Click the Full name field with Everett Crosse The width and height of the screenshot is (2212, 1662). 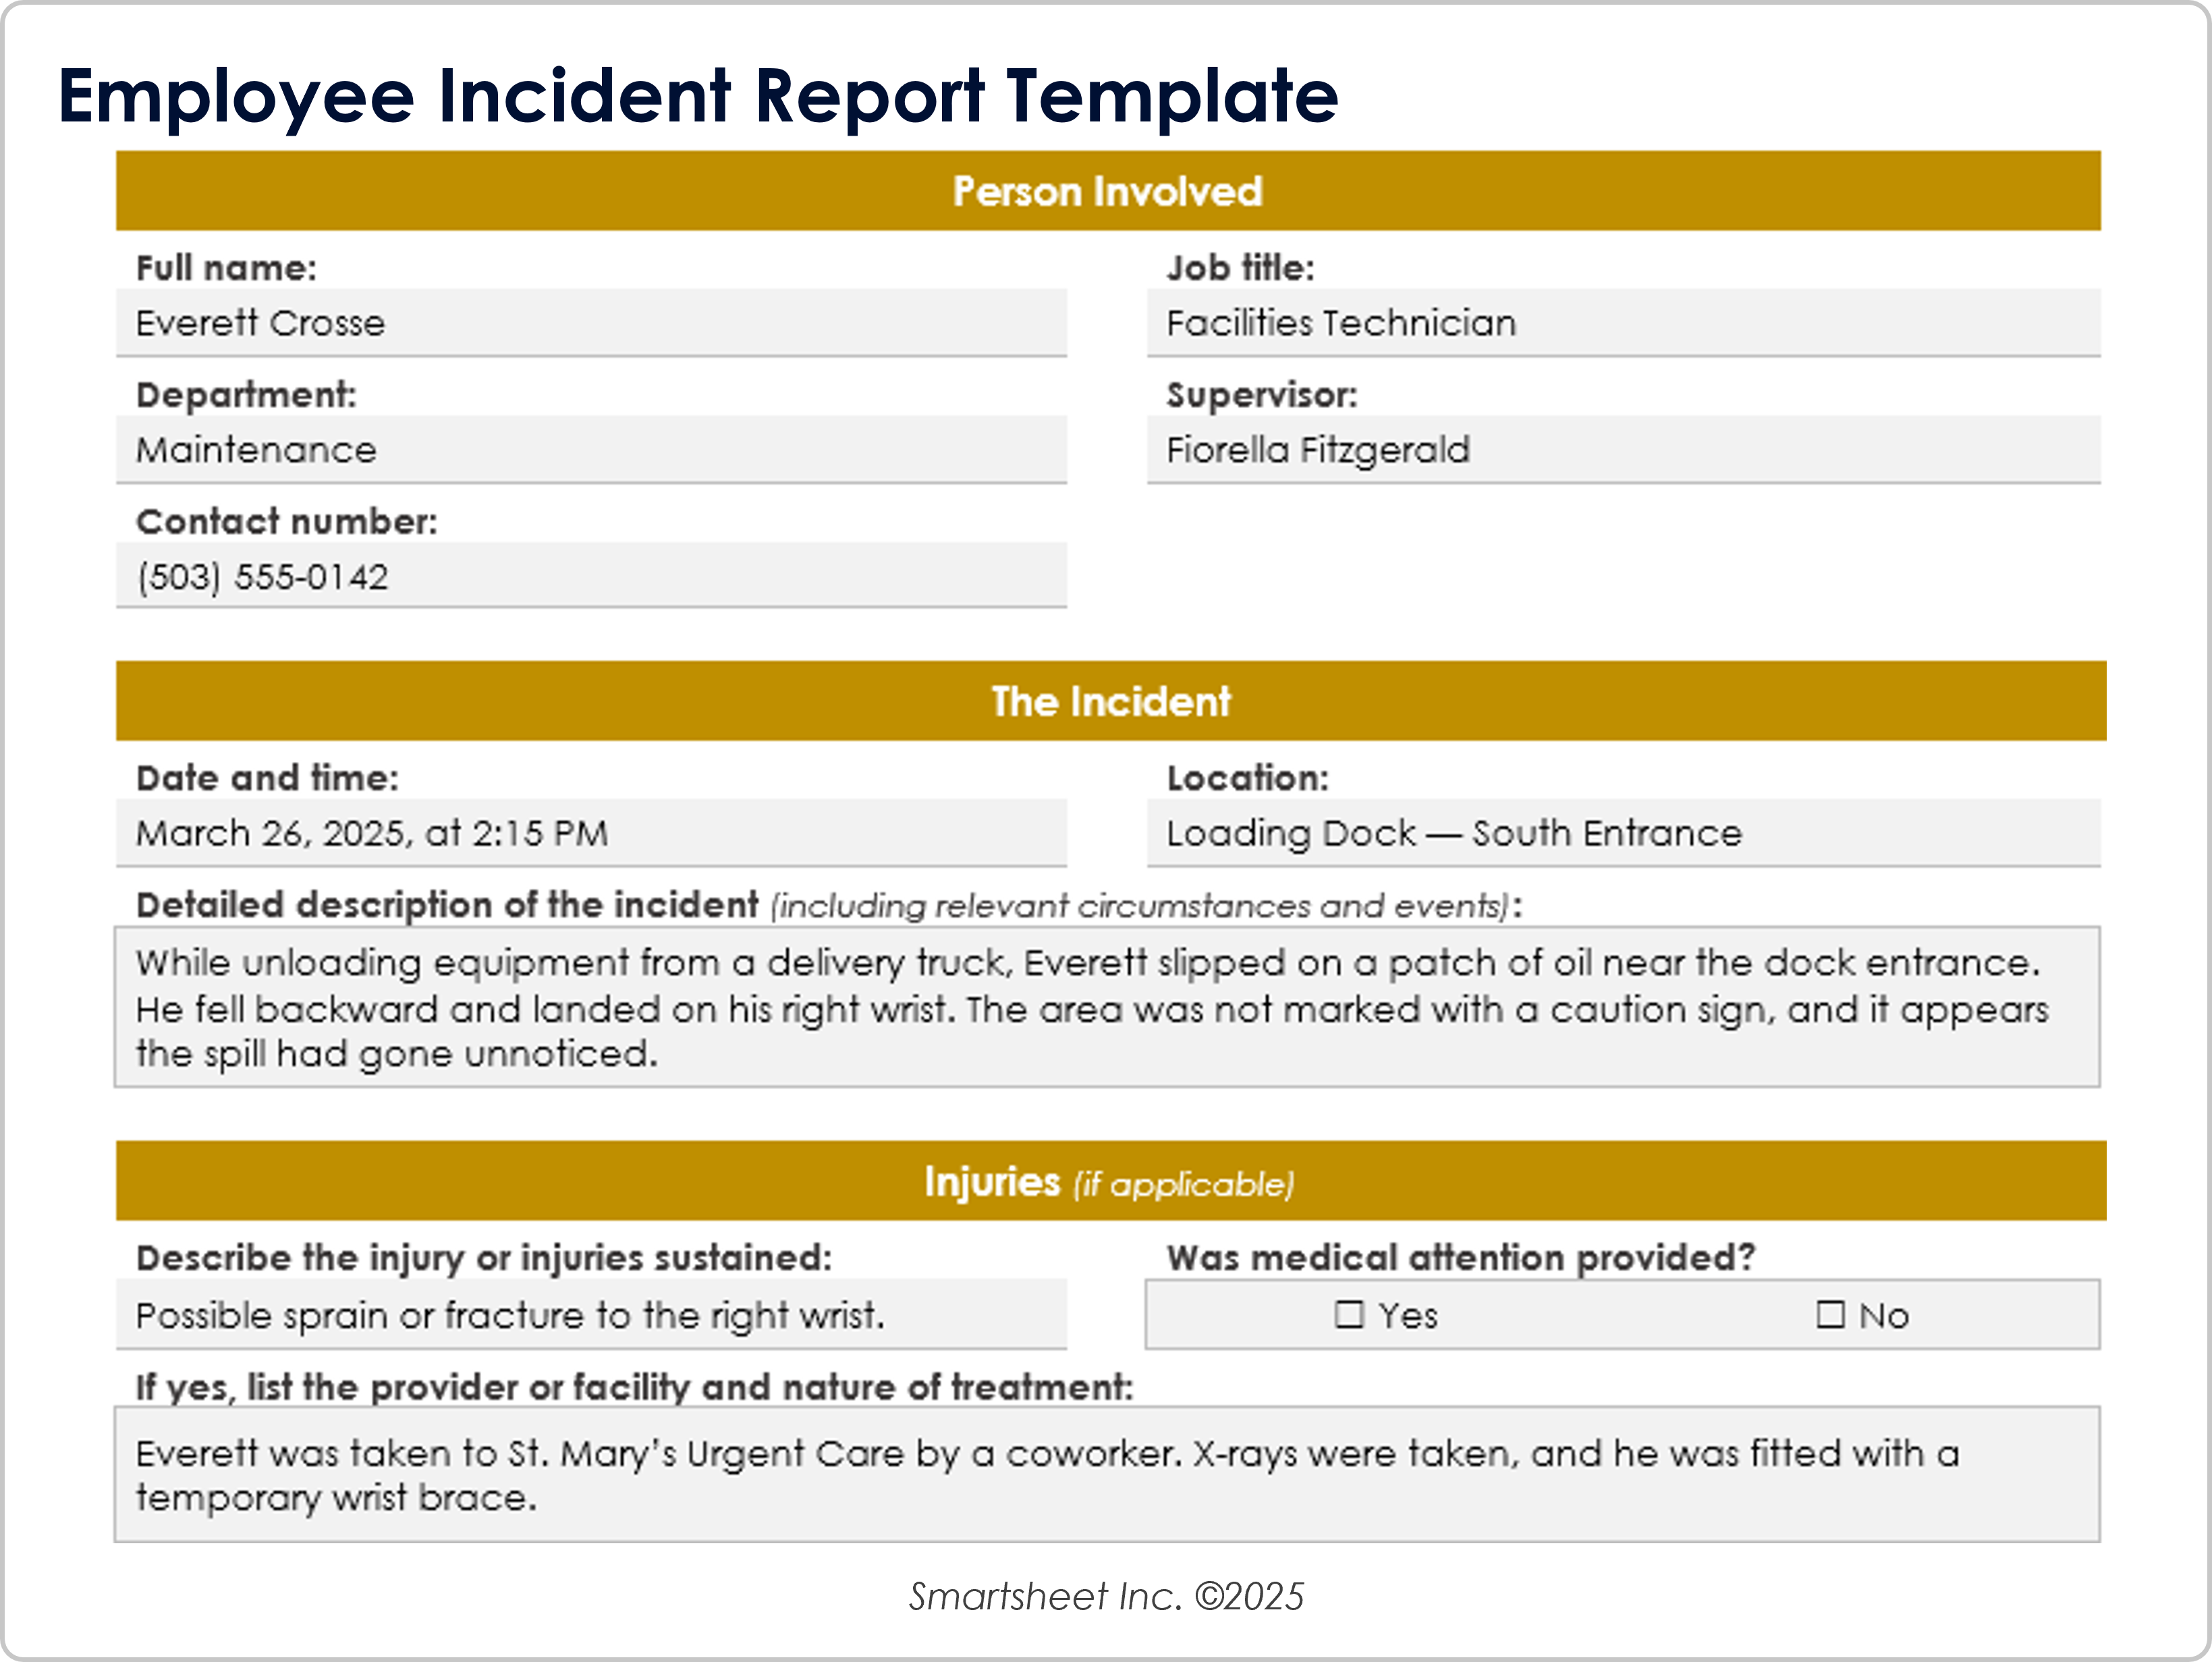(590, 323)
